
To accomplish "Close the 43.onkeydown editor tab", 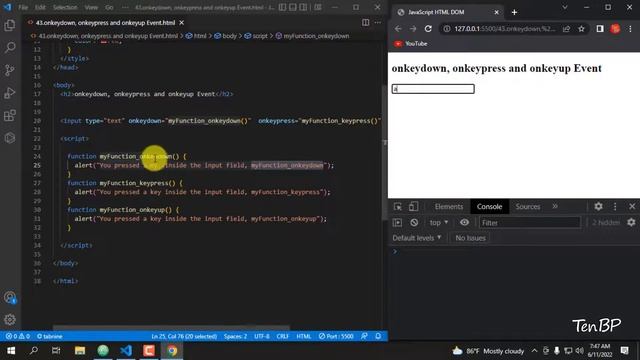I will click(182, 23).
